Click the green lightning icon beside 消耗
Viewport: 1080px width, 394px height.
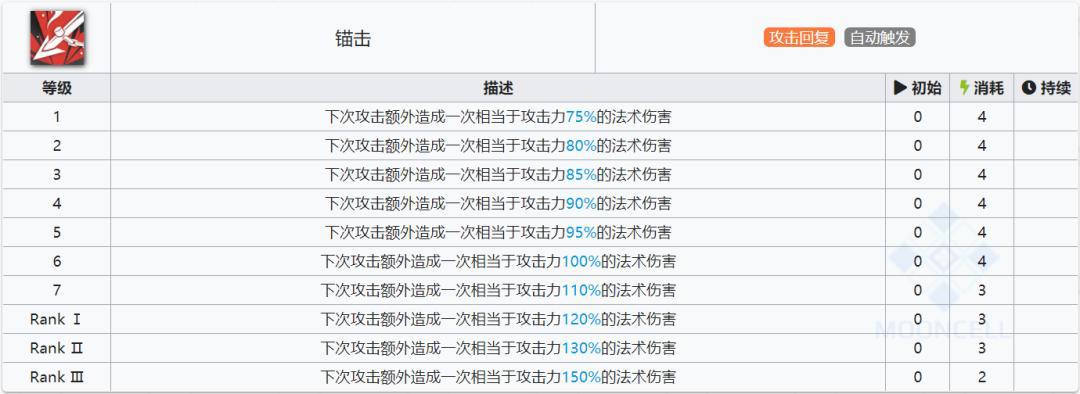click(x=964, y=88)
